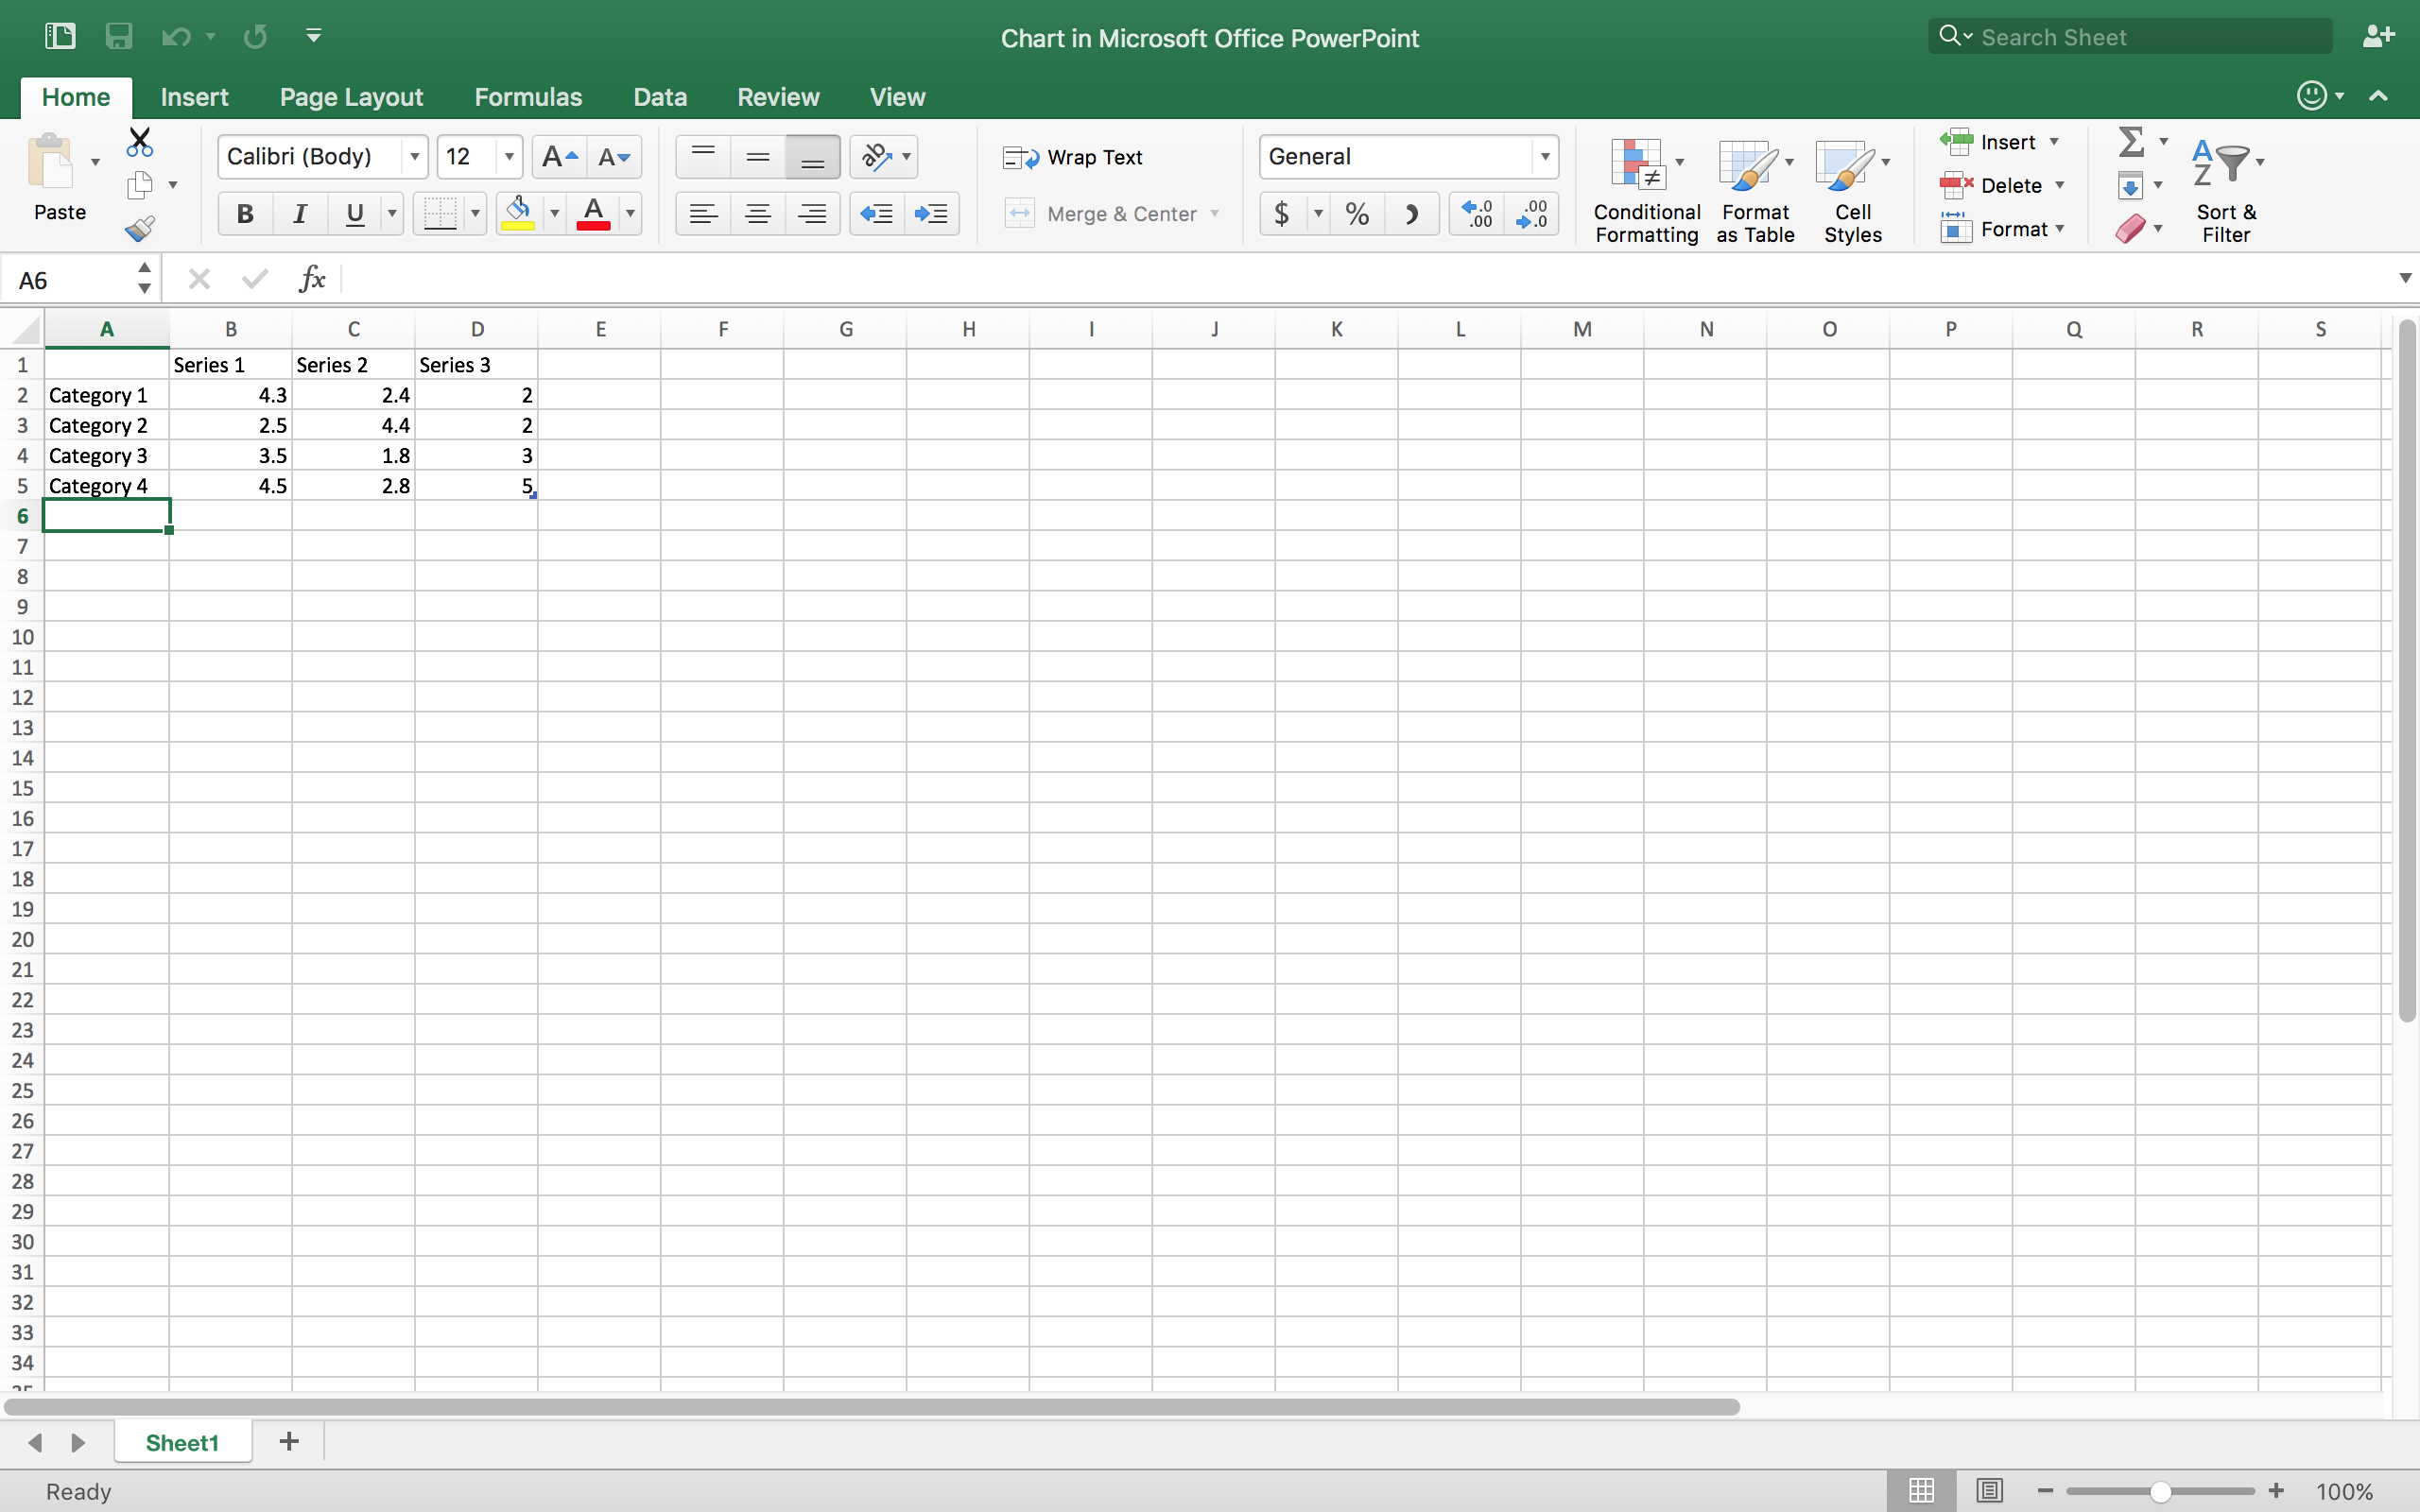Toggle bold formatting
The height and width of the screenshot is (1512, 2420).
click(x=245, y=214)
